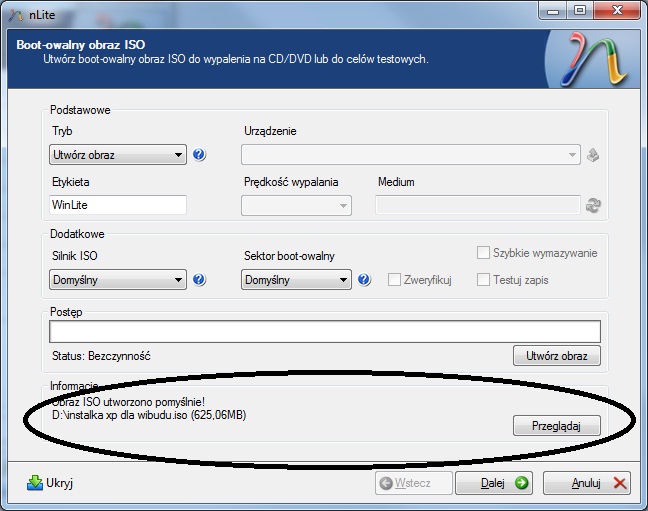The width and height of the screenshot is (648, 511).
Task: Click the Status: Bezczynność text
Action: tap(101, 356)
